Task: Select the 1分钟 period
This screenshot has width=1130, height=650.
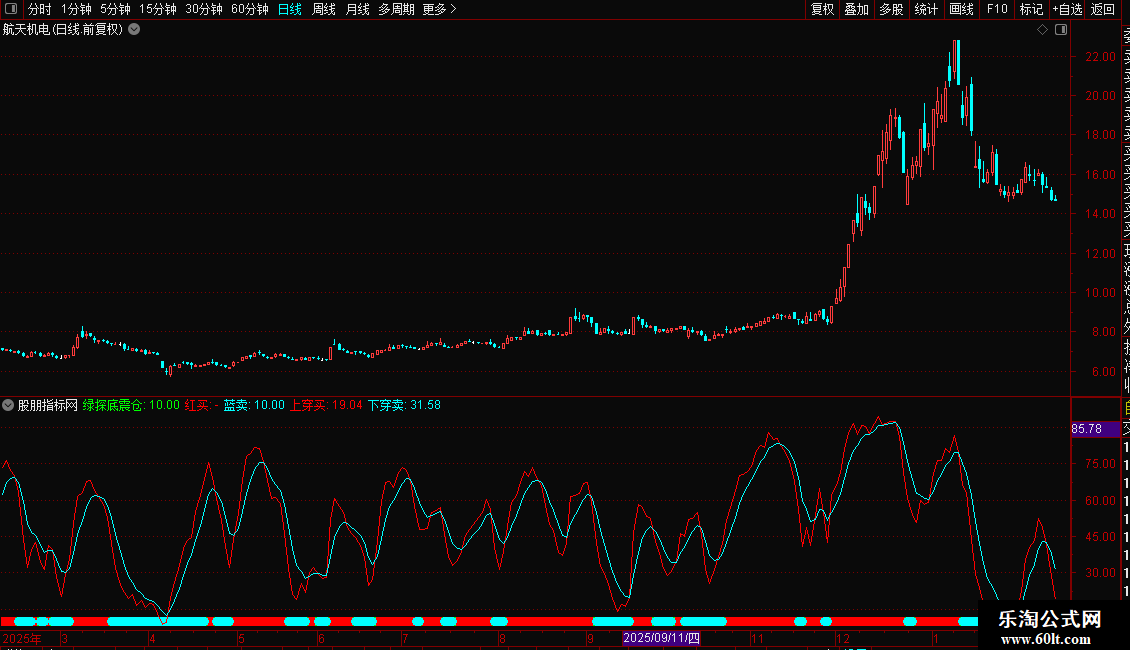Action: pyautogui.click(x=76, y=9)
